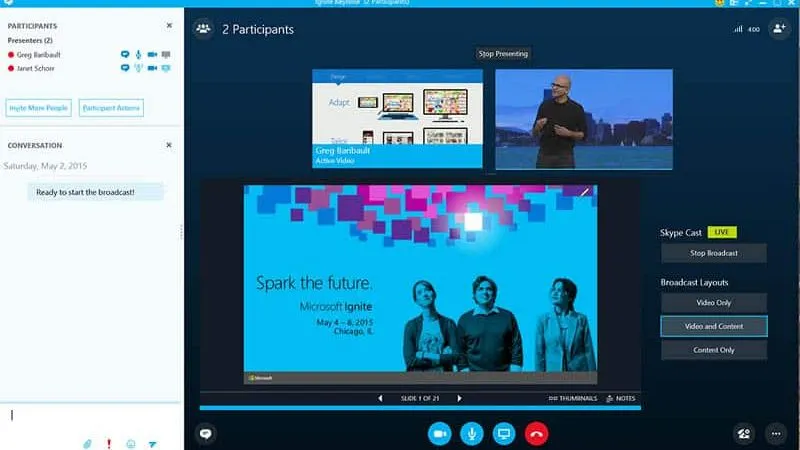Image resolution: width=800 pixels, height=450 pixels.
Task: Select the Video and Content broadcast layout
Action: [714, 326]
